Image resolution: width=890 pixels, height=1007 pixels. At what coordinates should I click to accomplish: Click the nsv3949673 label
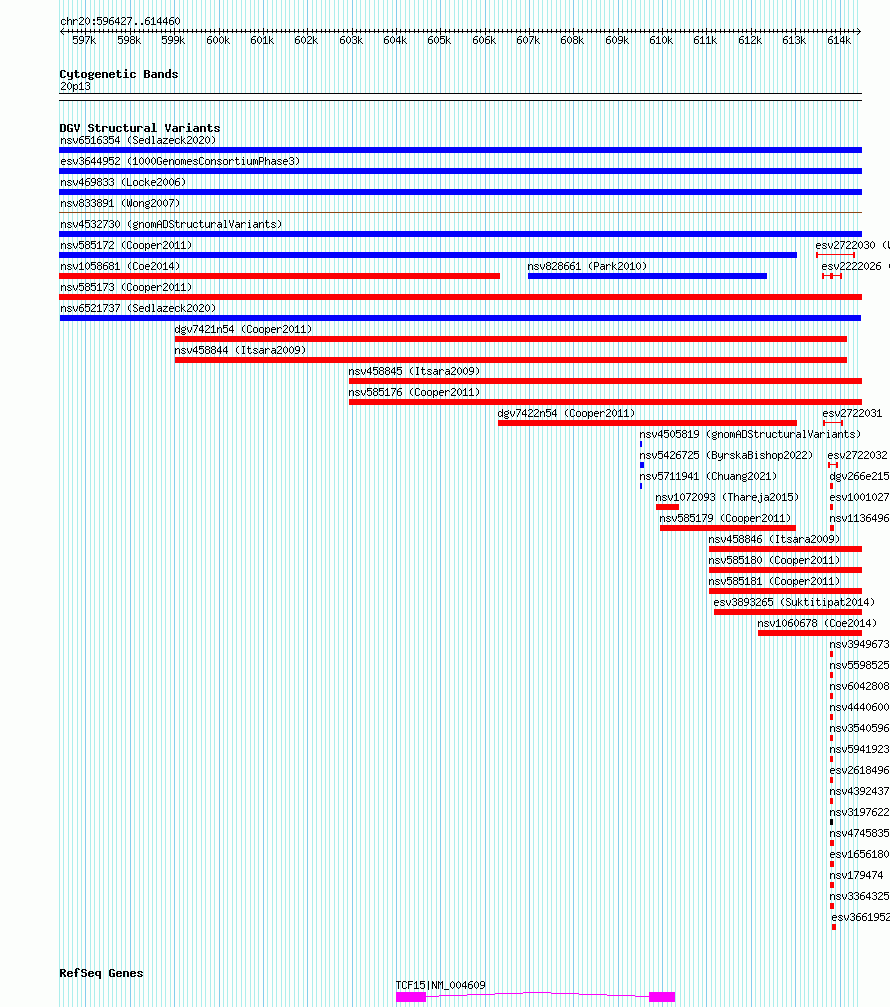859,644
